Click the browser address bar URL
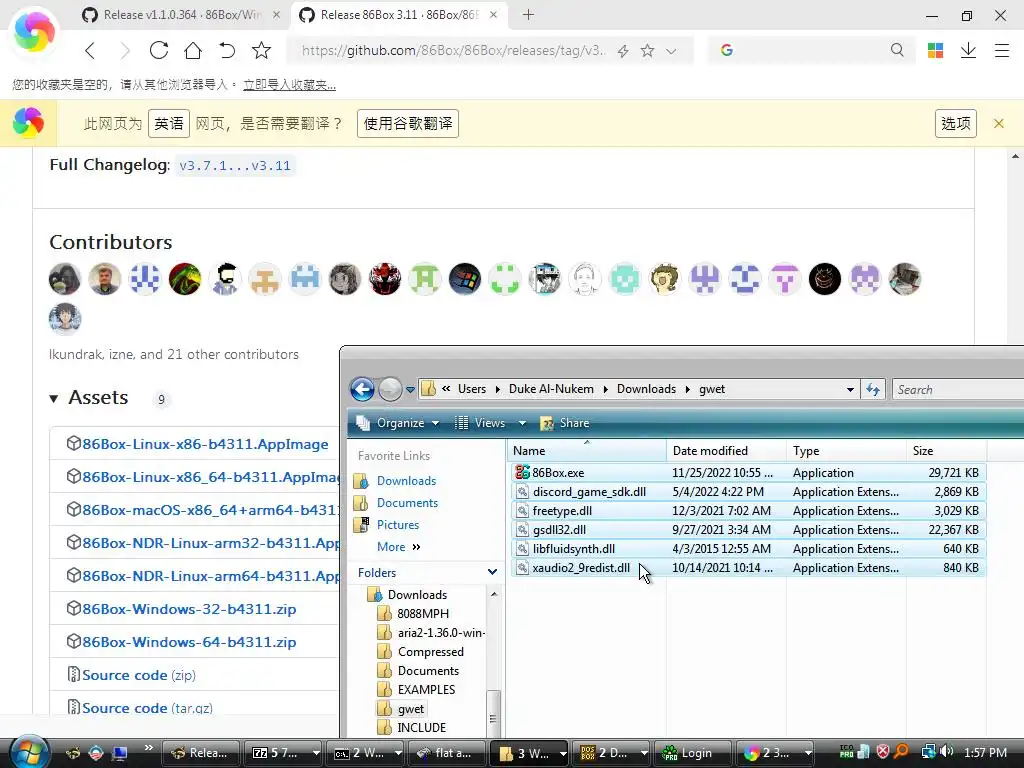 (x=454, y=50)
